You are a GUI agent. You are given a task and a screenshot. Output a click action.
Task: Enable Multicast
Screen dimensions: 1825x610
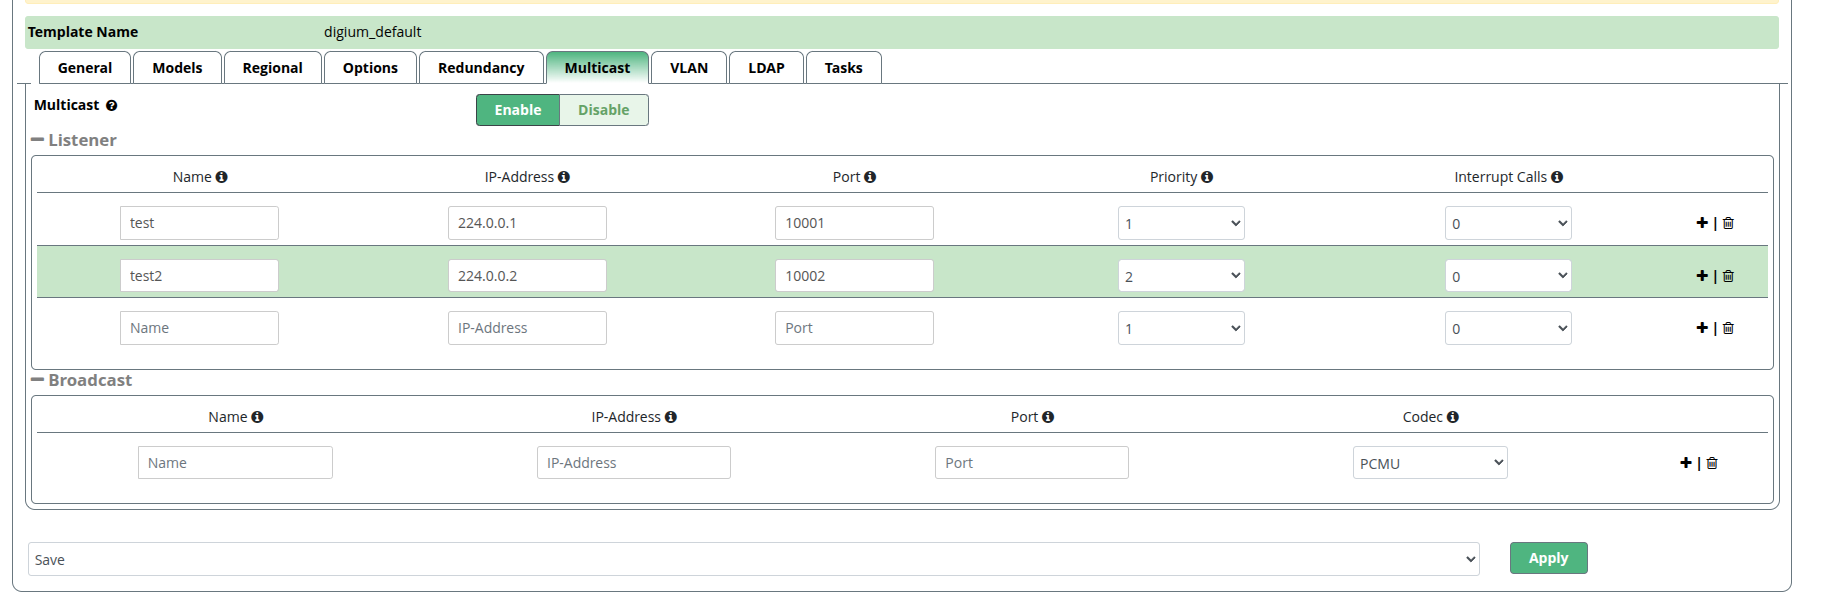click(x=517, y=110)
